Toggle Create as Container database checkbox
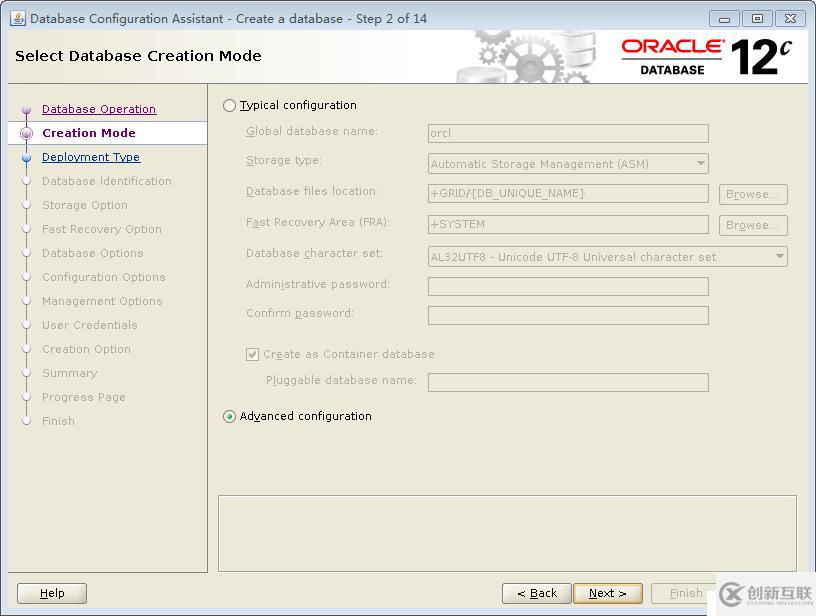 pyautogui.click(x=252, y=354)
